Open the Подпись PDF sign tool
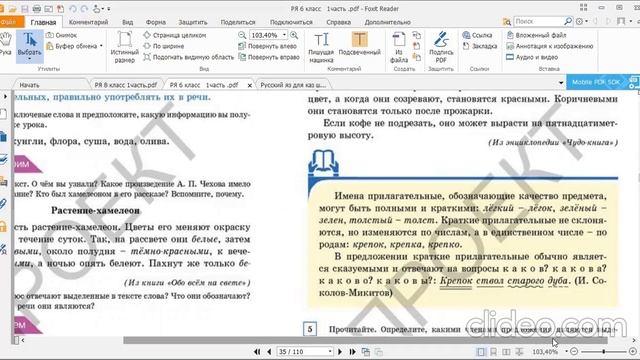Viewport: 640px width, 360px height. 441,47
